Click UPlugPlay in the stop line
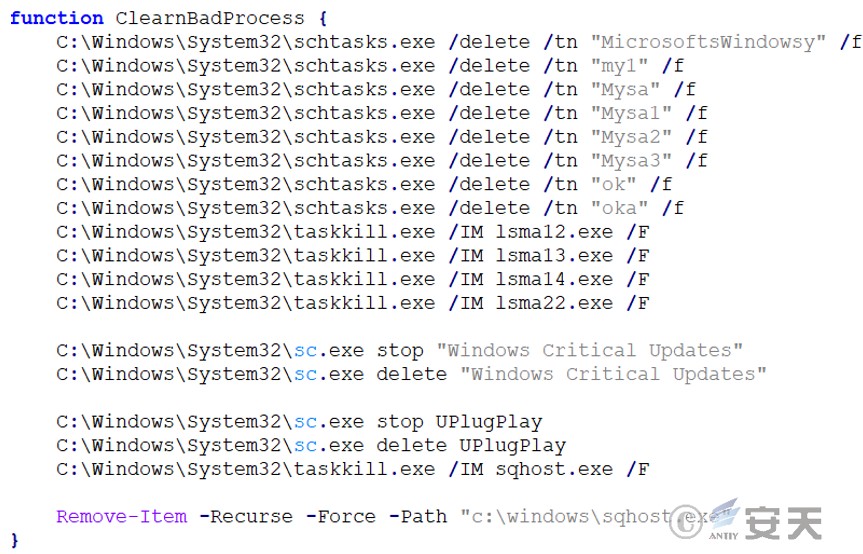Image resolution: width=863 pixels, height=554 pixels. click(x=489, y=422)
